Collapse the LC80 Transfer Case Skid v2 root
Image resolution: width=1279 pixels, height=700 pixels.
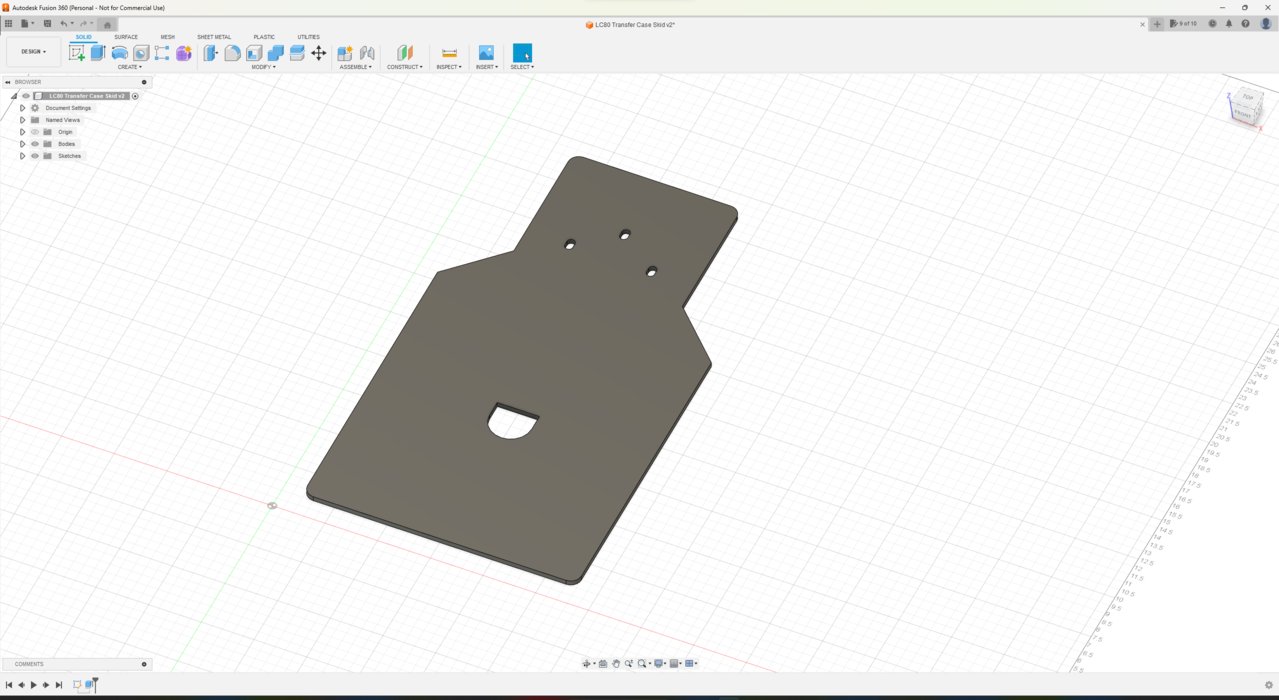pyautogui.click(x=13, y=96)
